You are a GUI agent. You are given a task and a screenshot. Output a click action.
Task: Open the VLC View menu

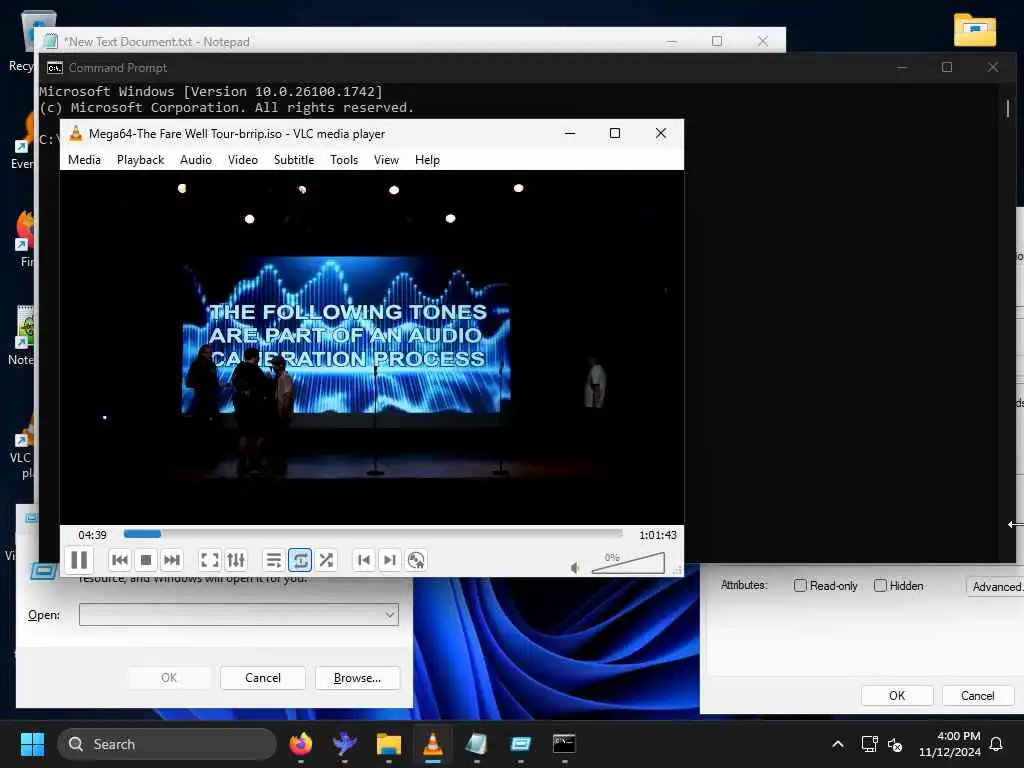point(386,160)
